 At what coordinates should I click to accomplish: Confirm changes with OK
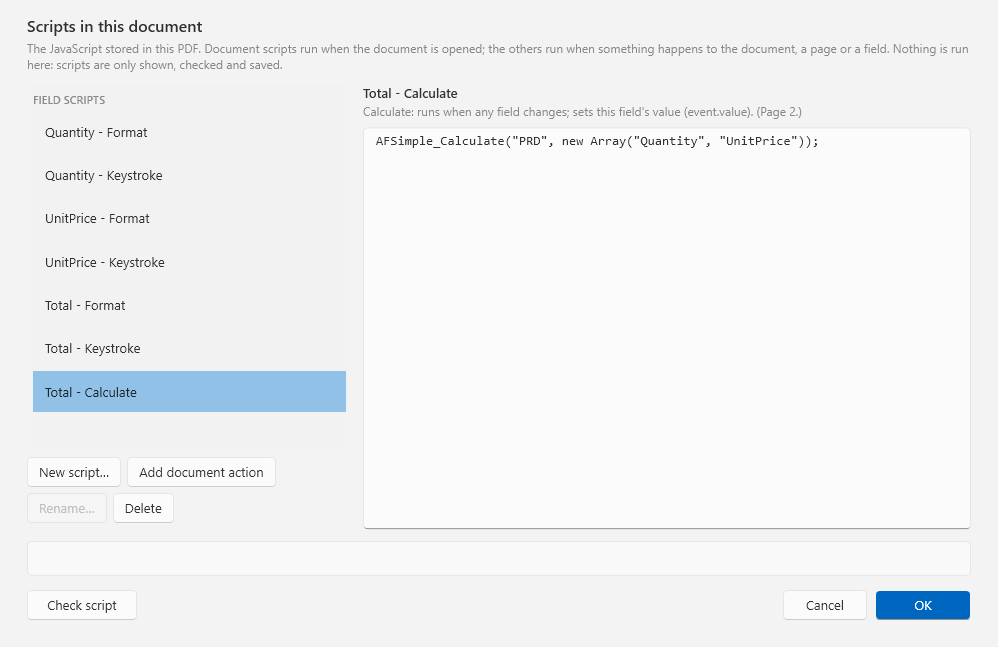pos(923,605)
